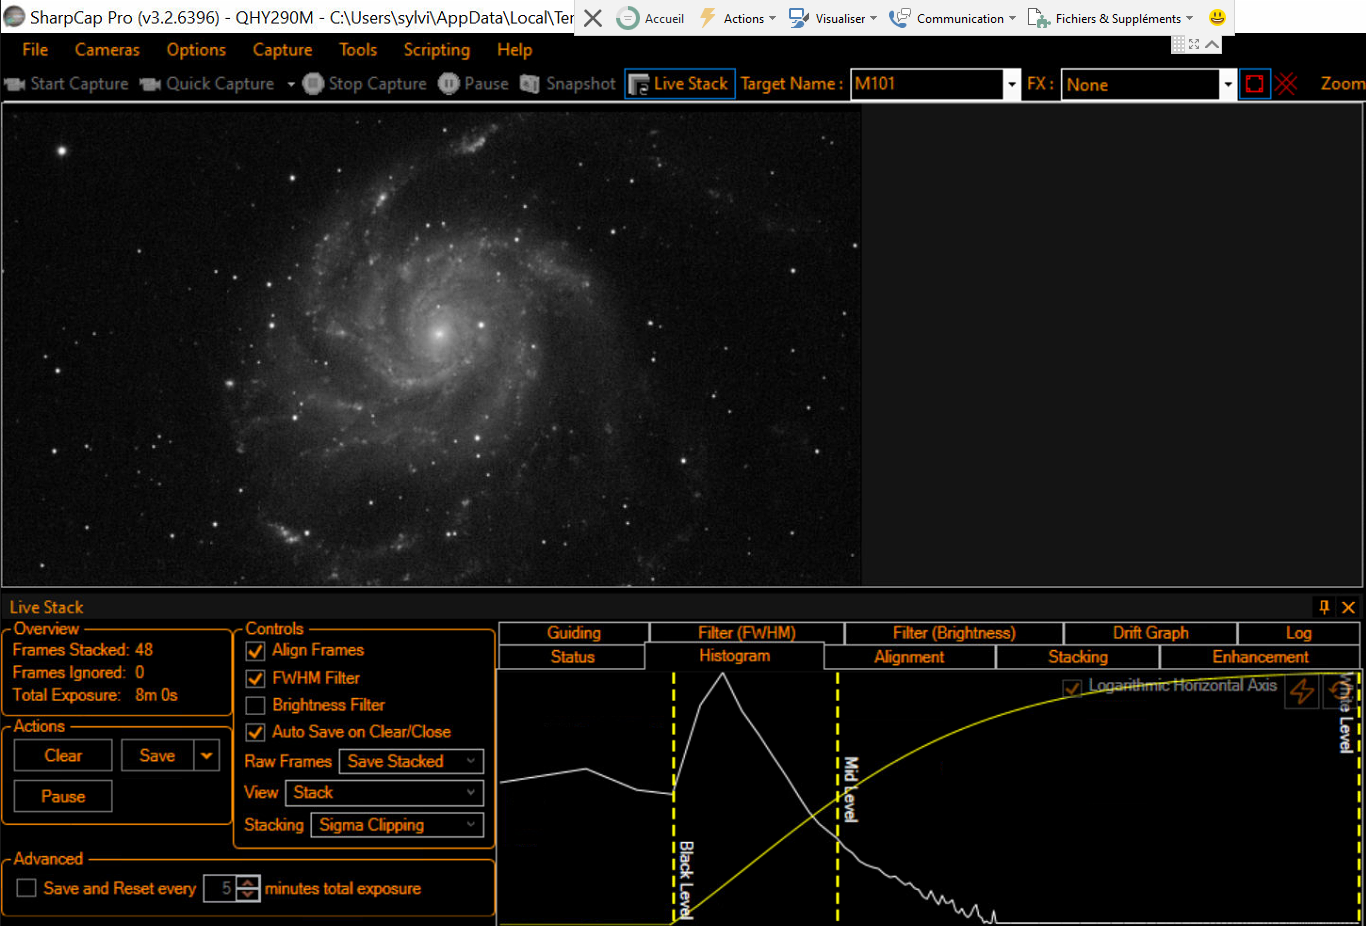Image resolution: width=1366 pixels, height=926 pixels.
Task: Click the Pause button in Actions
Action: tap(63, 796)
